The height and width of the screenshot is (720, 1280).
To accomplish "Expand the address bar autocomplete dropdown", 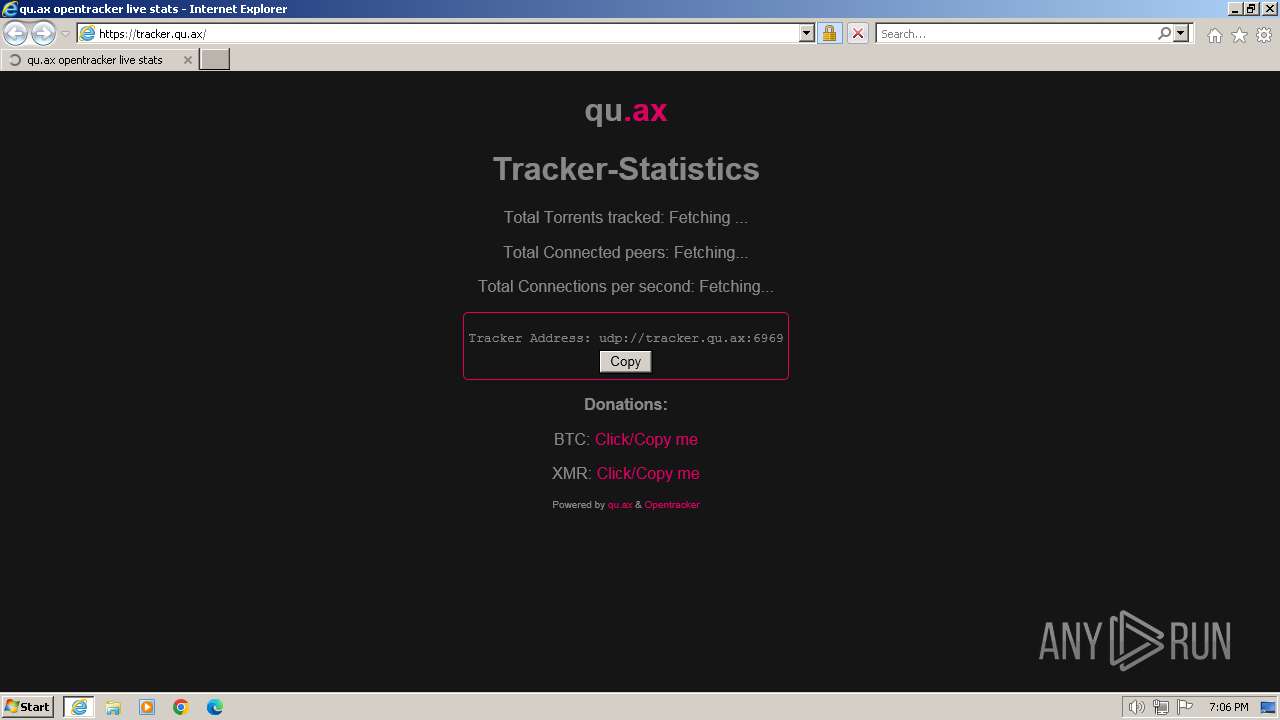I will click(807, 34).
